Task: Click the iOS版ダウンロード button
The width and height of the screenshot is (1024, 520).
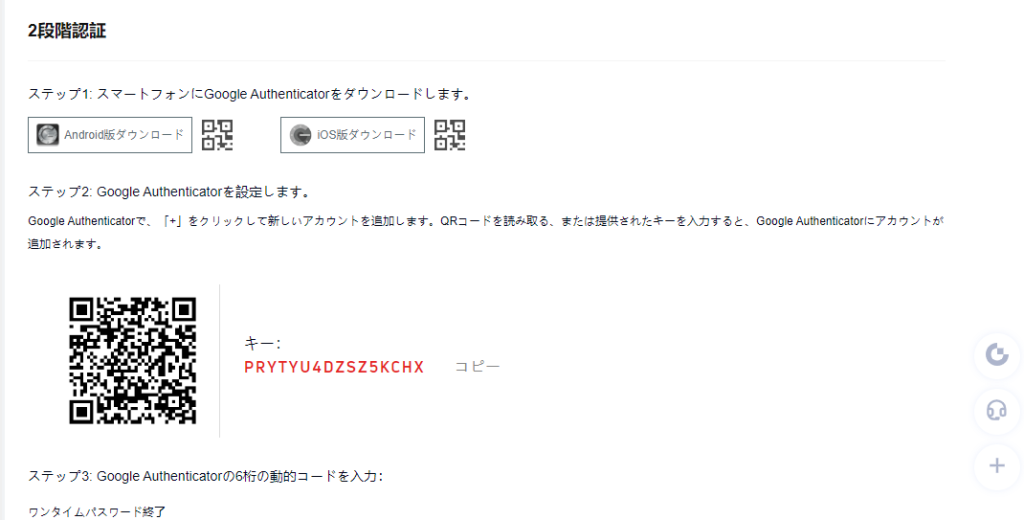Action: [x=352, y=135]
